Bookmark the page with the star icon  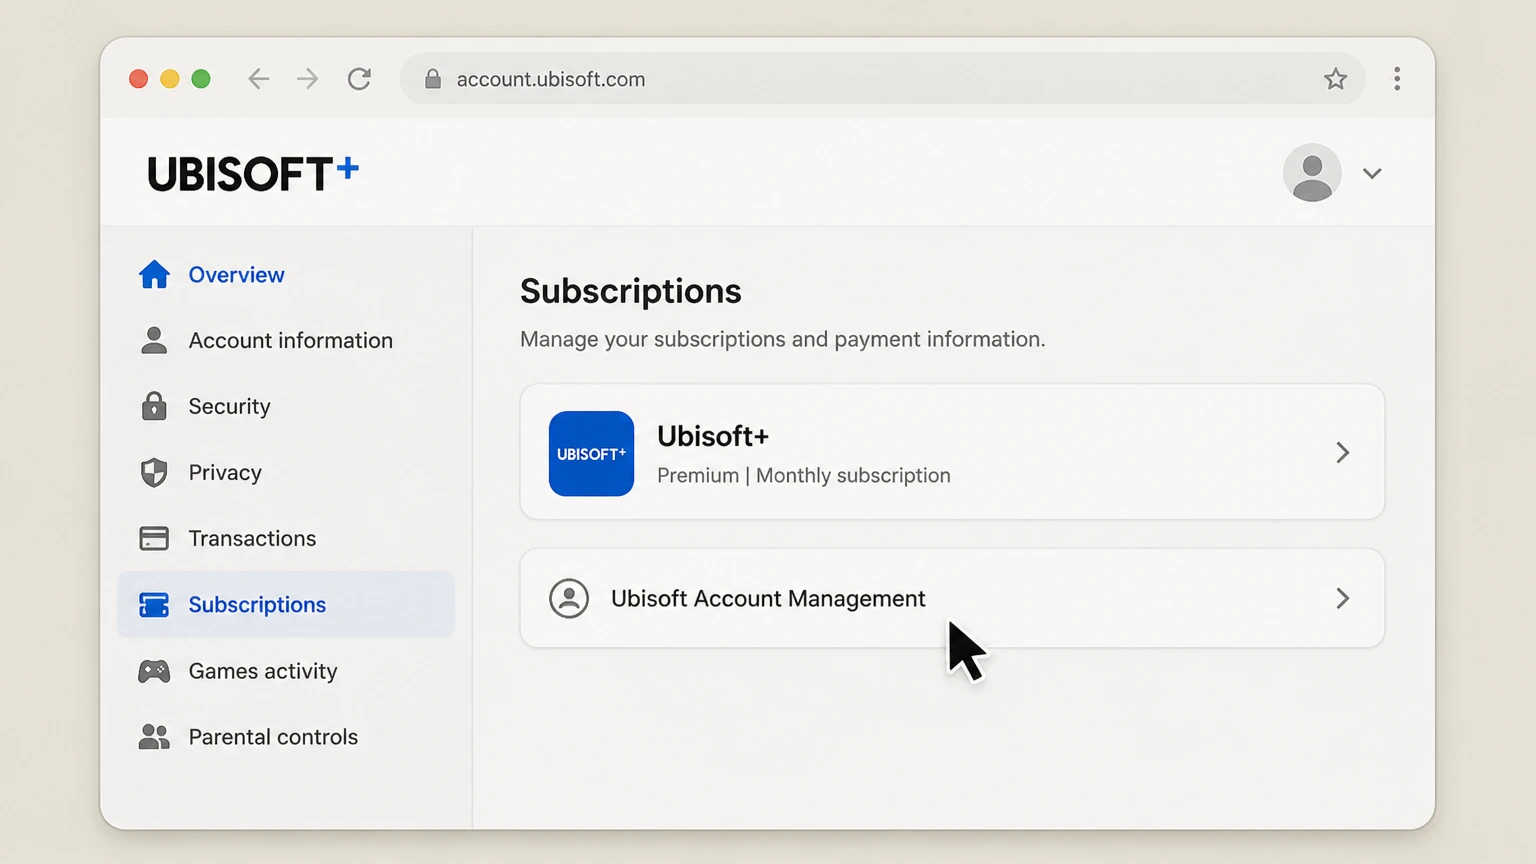(1336, 79)
